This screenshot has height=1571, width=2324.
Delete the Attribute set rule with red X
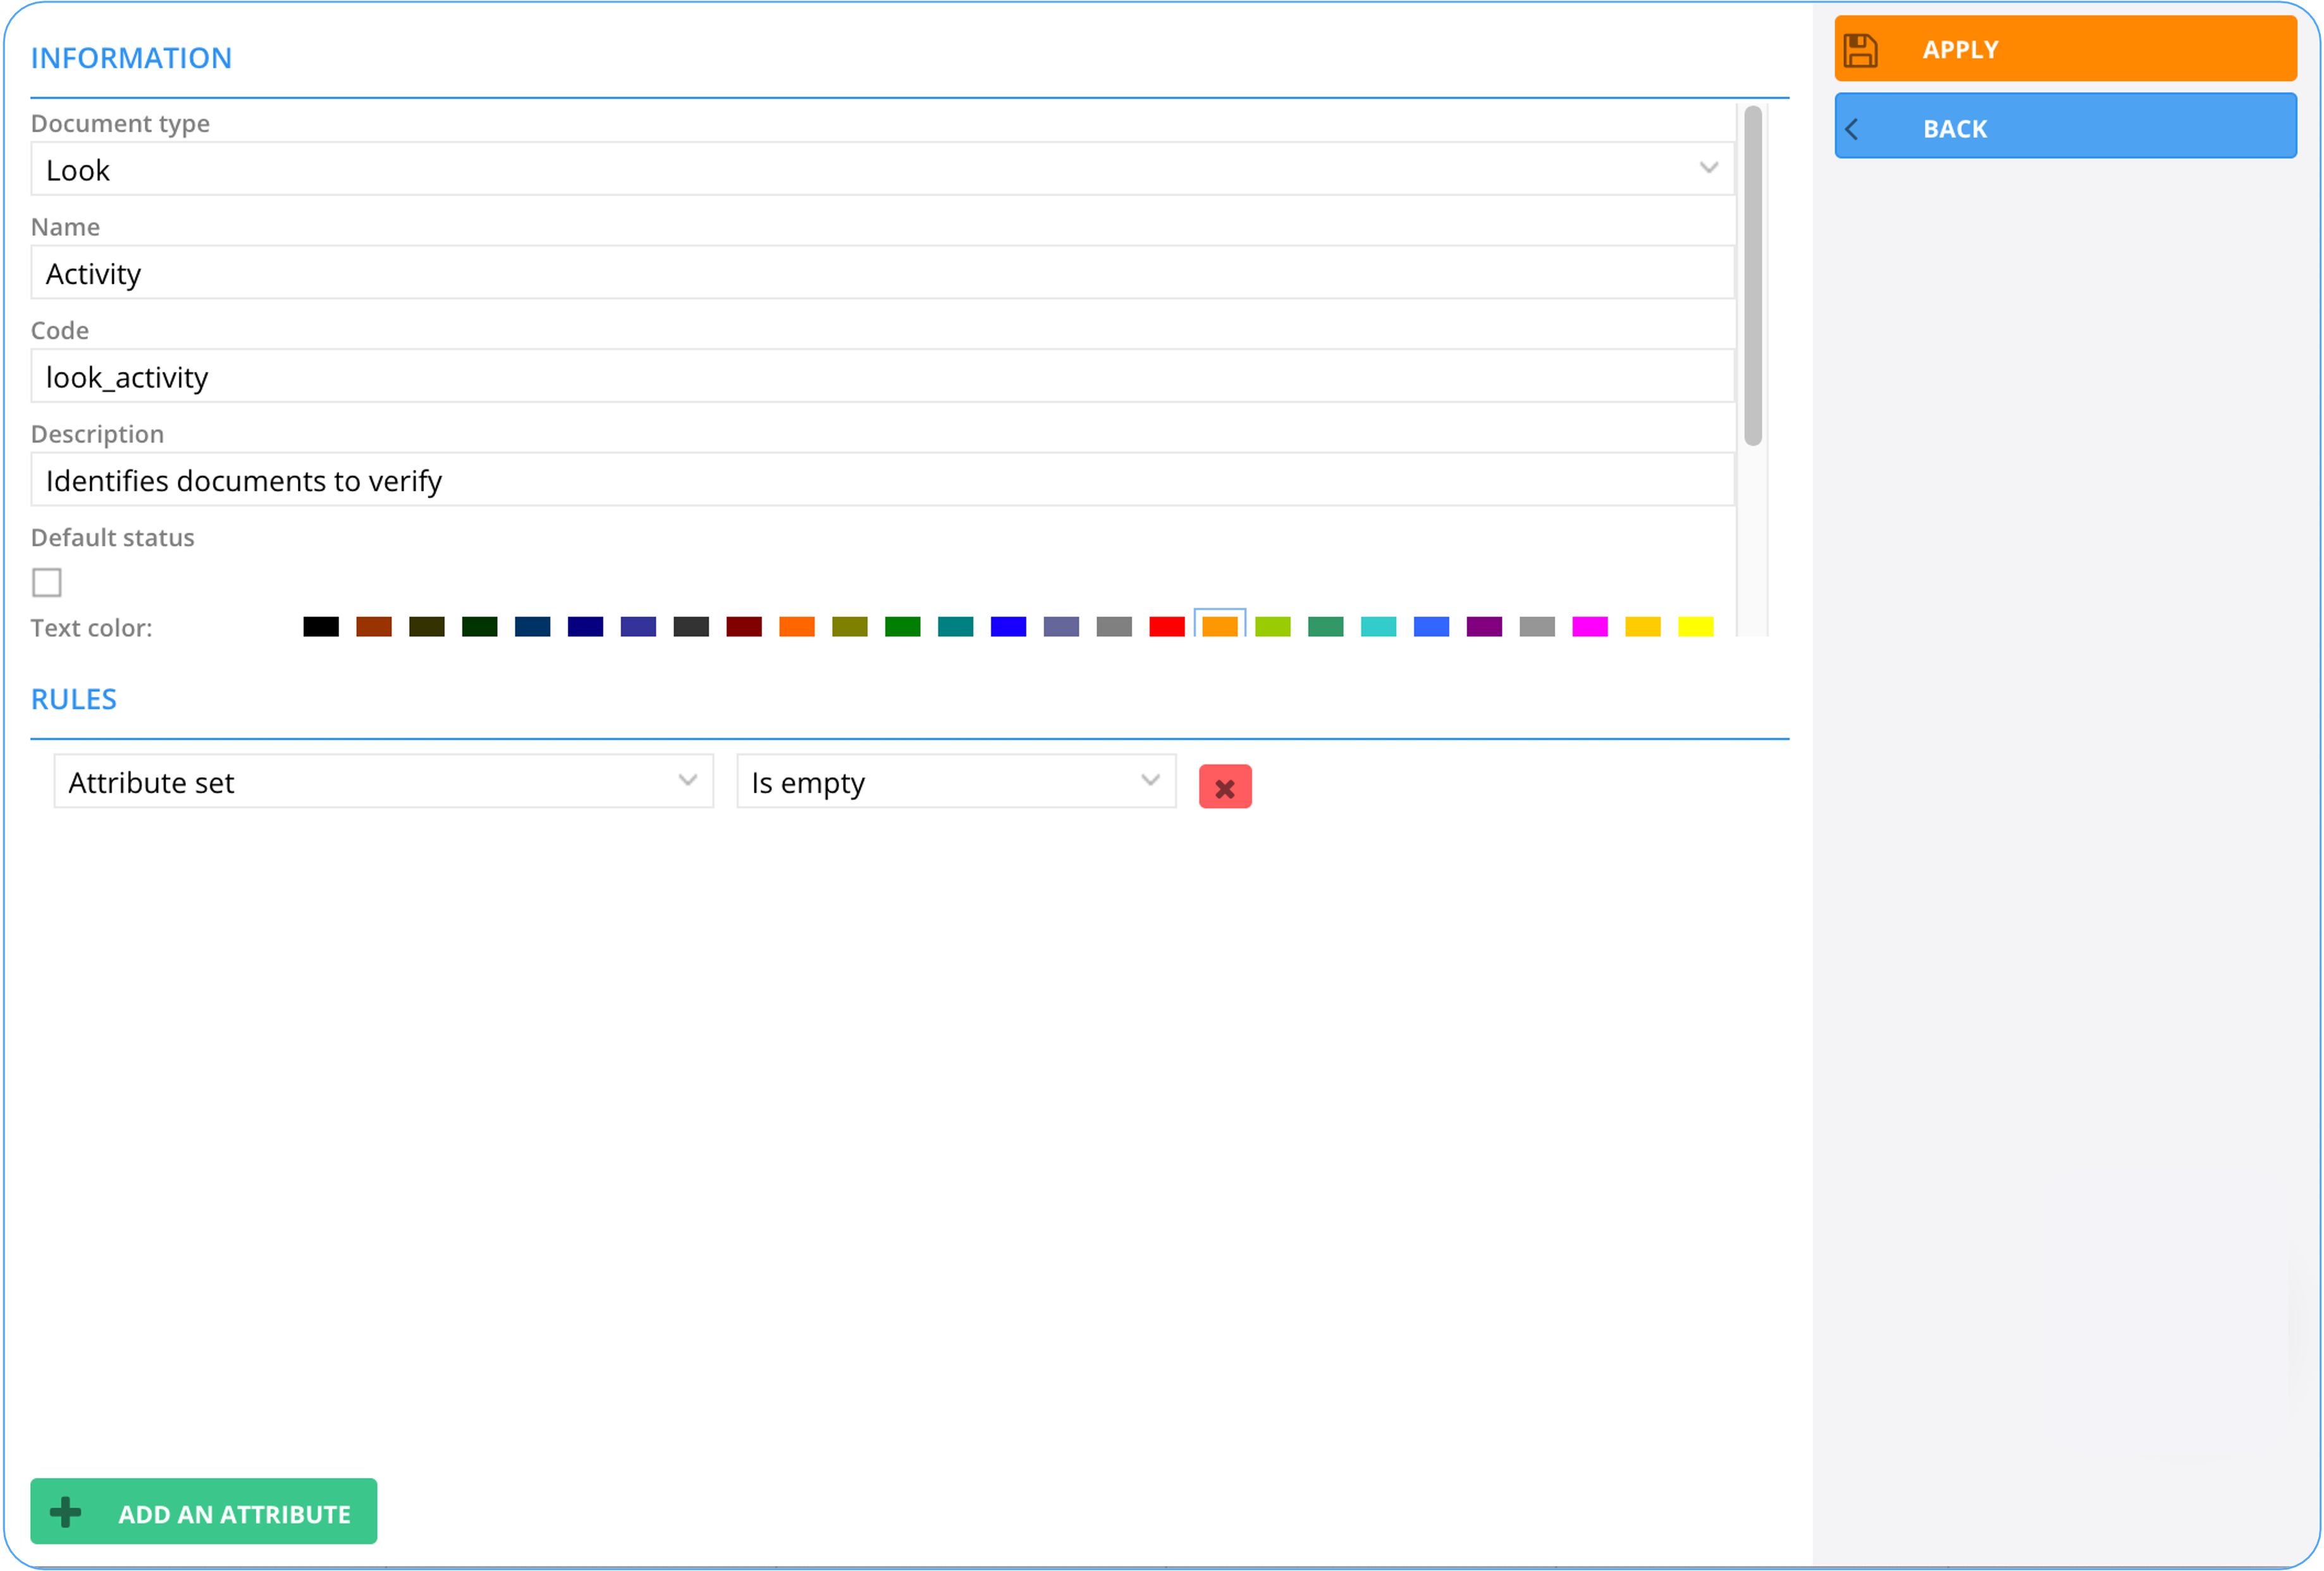[1224, 787]
